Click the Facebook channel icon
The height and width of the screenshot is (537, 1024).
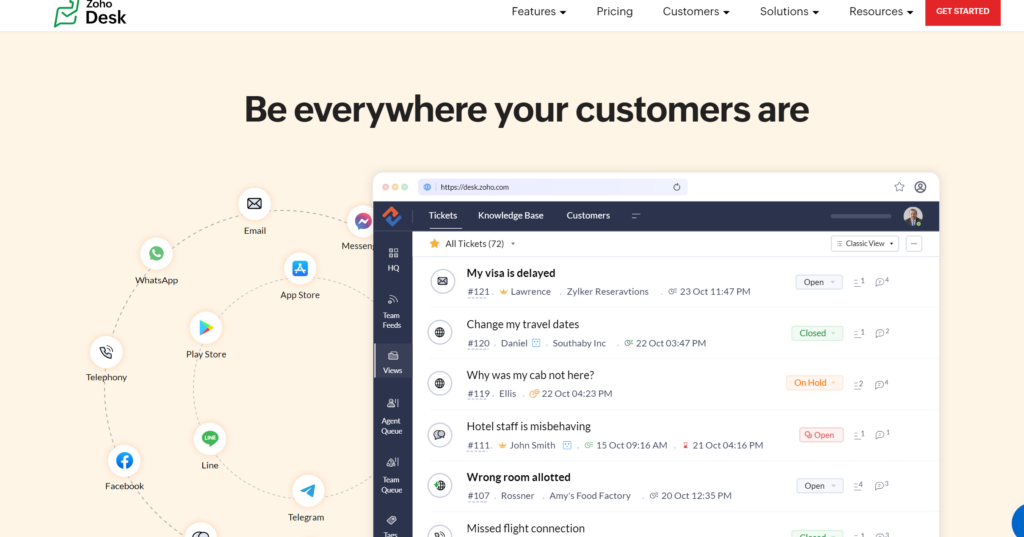tap(124, 461)
